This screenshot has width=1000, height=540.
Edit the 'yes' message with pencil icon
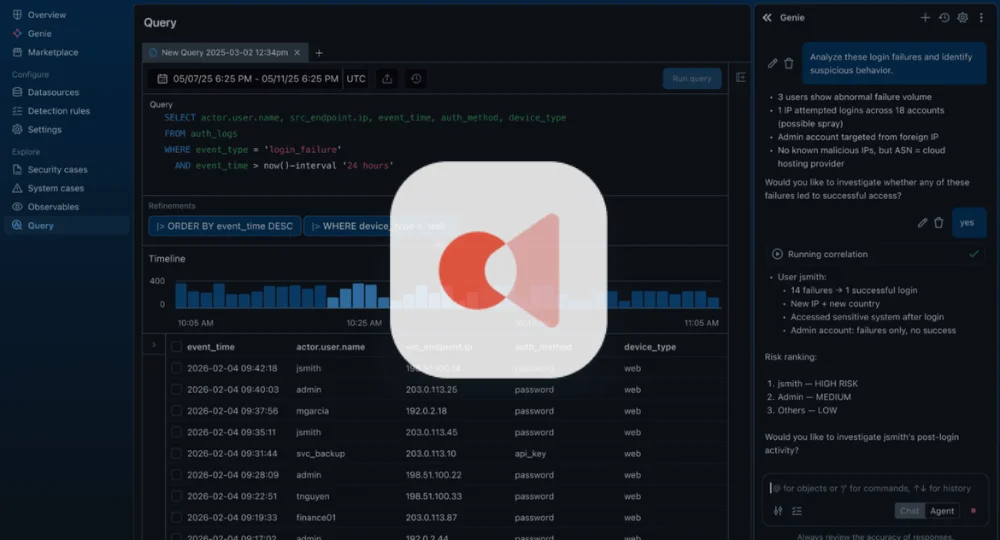pos(922,223)
